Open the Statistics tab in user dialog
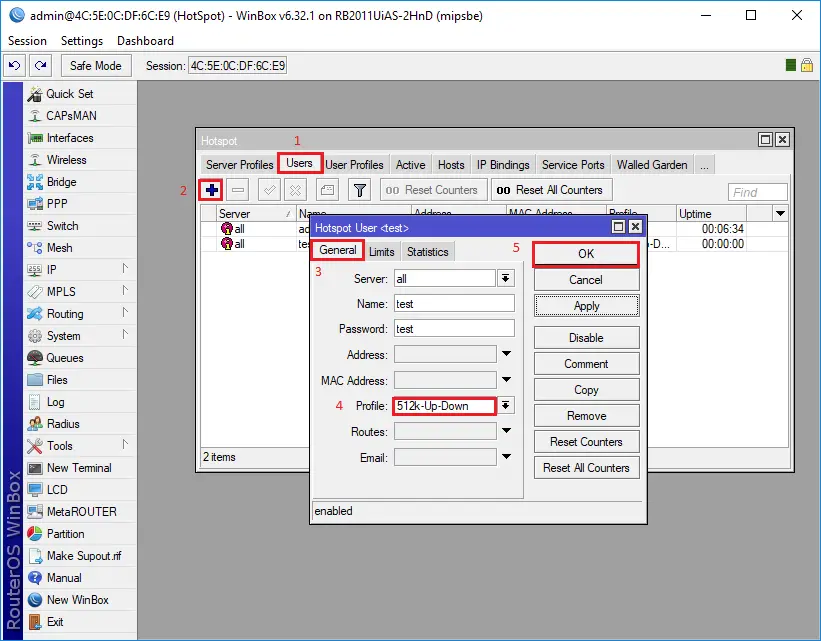821x641 pixels. pyautogui.click(x=428, y=252)
